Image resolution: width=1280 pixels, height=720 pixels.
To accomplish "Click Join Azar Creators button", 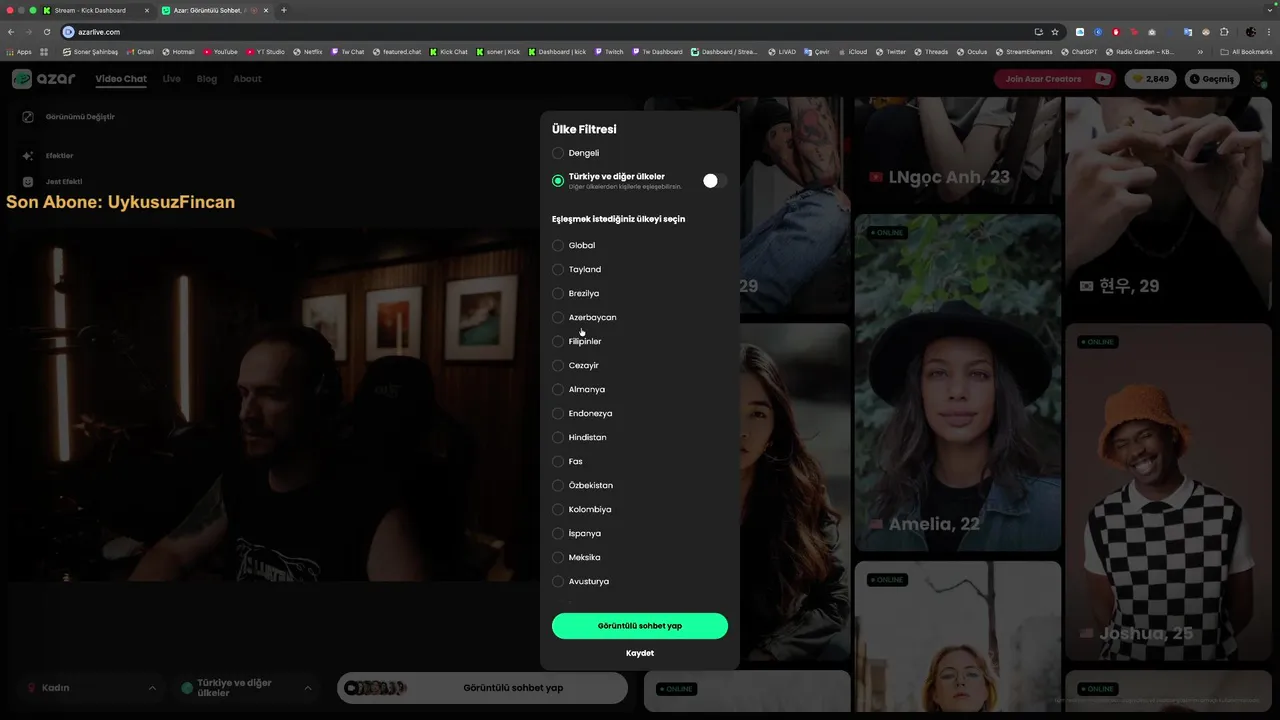I will point(1054,79).
